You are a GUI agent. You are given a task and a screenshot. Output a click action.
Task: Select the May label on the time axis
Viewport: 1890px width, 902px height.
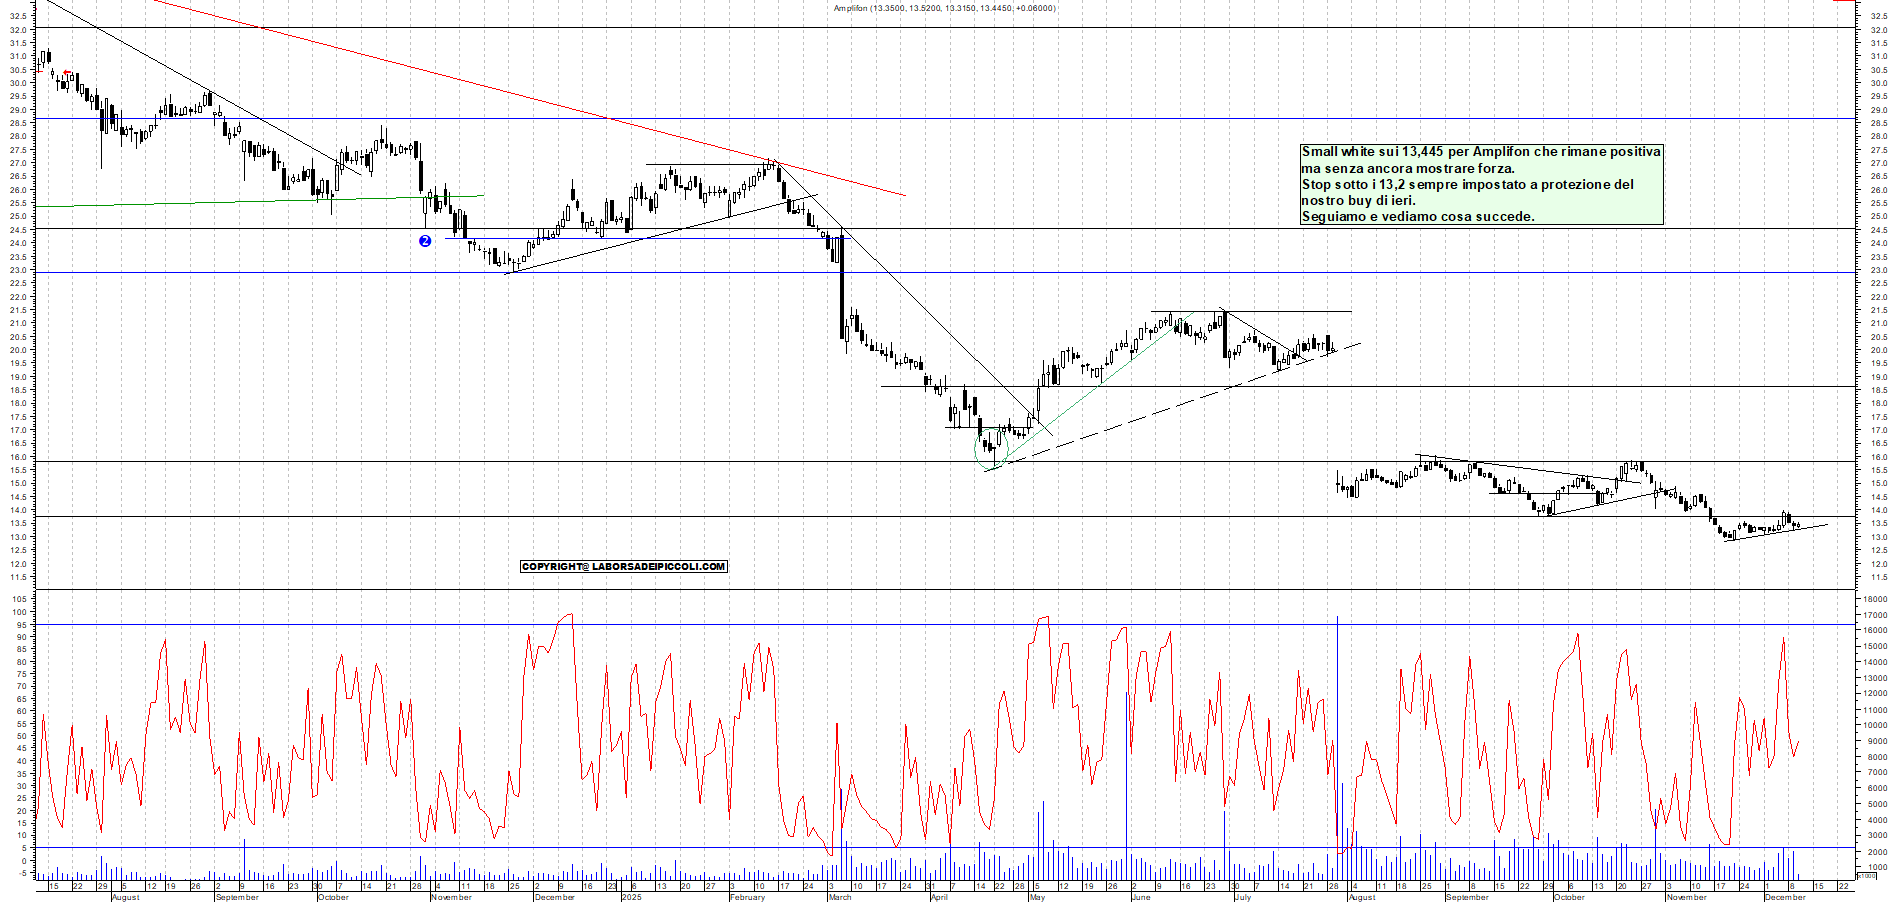(x=1037, y=897)
